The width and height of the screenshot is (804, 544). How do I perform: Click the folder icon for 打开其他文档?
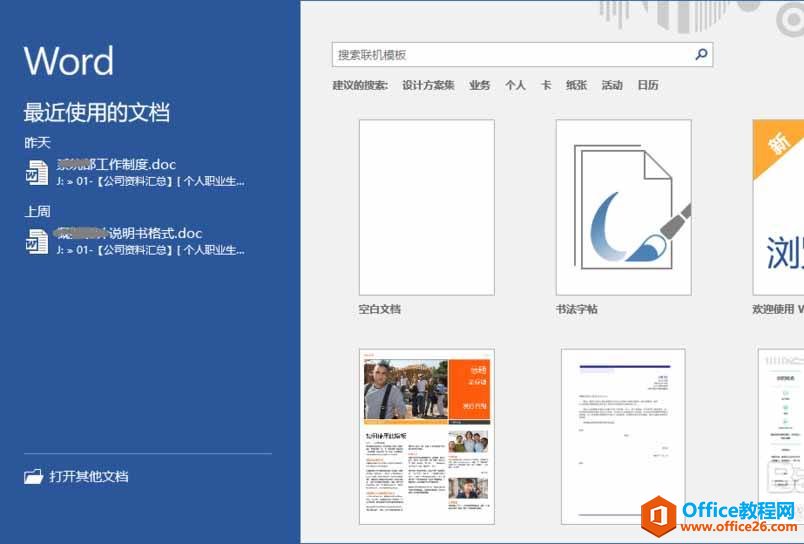tap(33, 476)
